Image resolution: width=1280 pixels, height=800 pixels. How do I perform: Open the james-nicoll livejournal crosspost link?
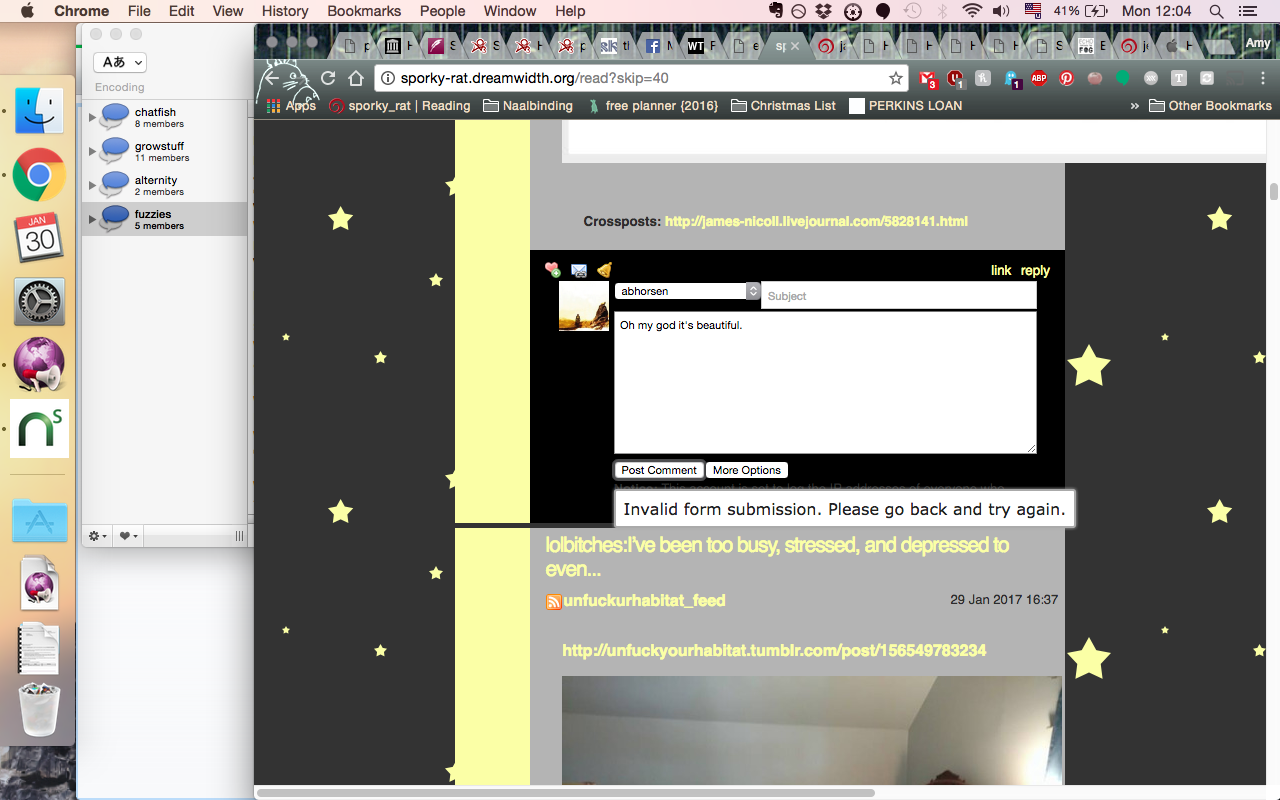pyautogui.click(x=816, y=221)
